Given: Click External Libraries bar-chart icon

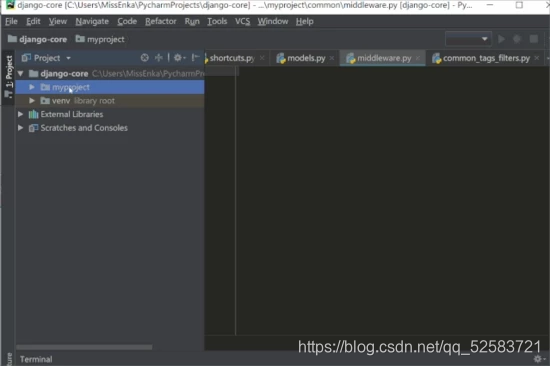Looking at the screenshot, I should [33, 114].
